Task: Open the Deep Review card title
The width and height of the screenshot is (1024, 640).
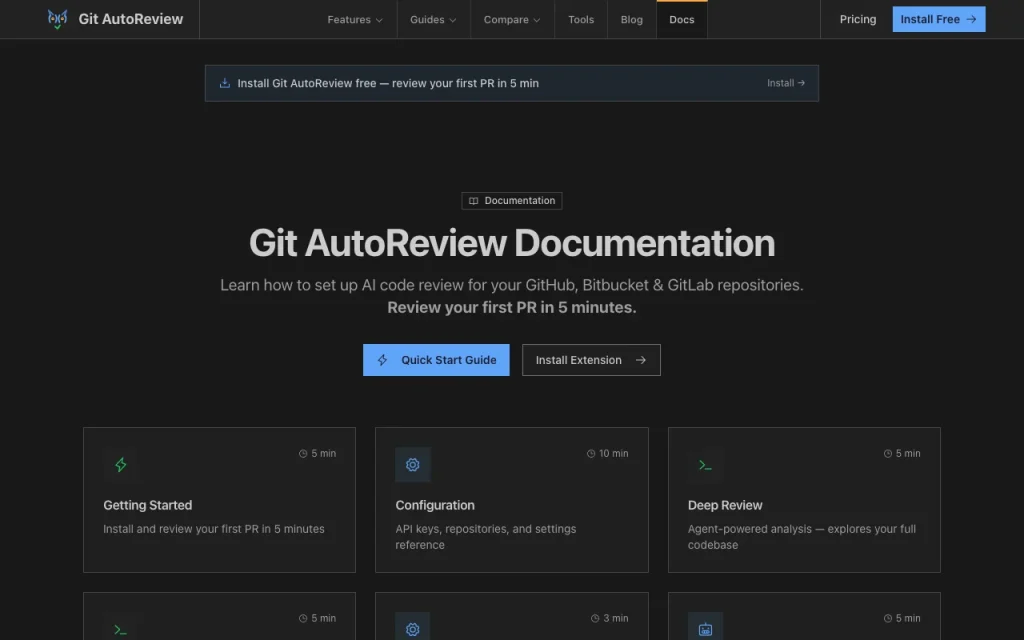Action: (725, 505)
